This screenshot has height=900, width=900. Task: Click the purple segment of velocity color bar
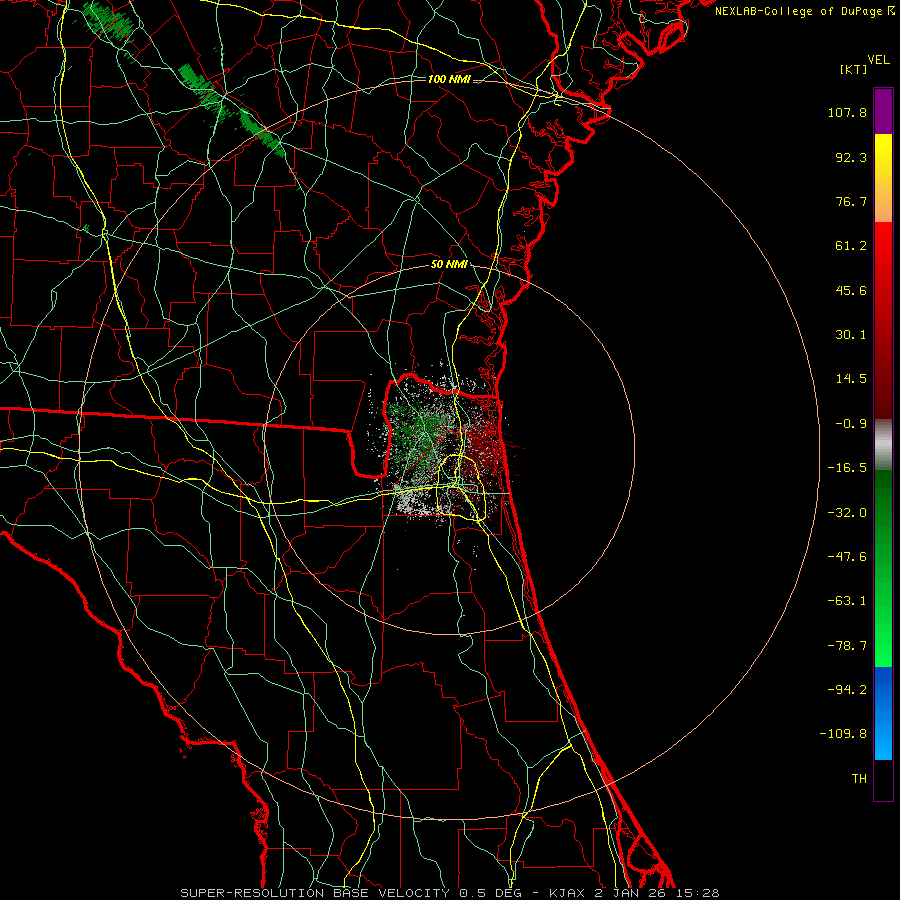tap(883, 111)
